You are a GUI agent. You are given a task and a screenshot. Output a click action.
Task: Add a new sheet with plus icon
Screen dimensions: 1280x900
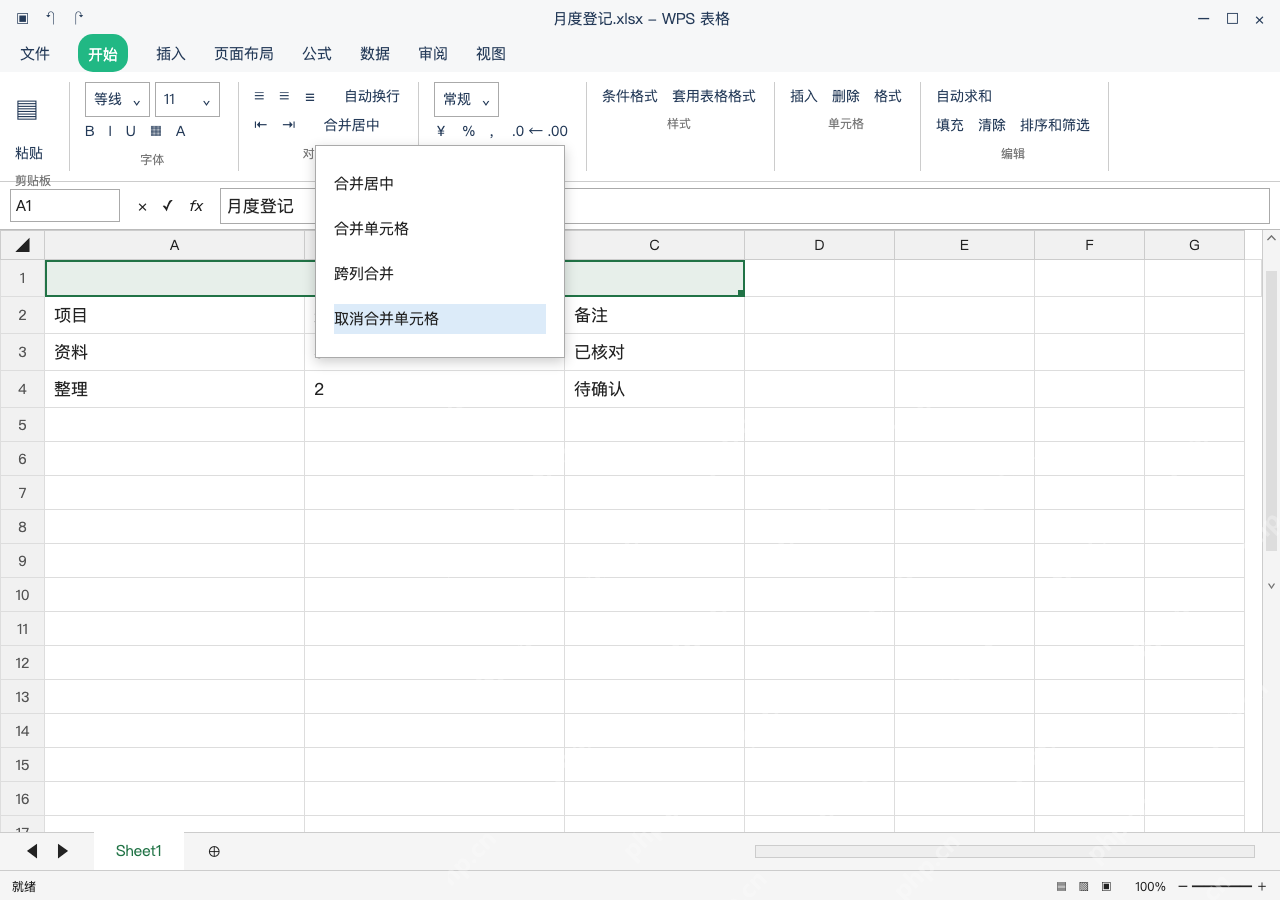click(x=214, y=851)
